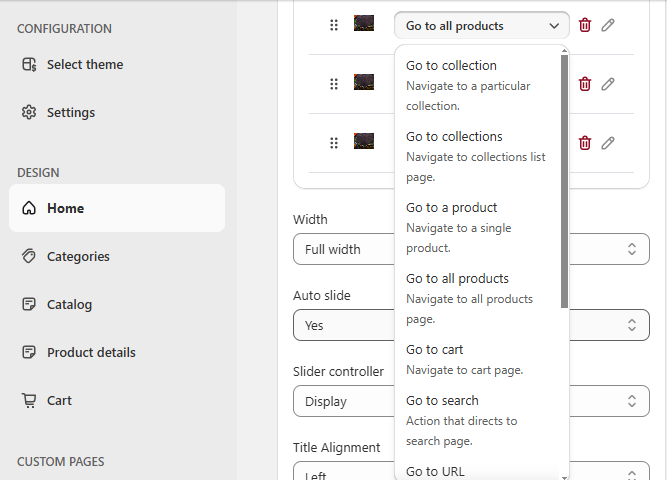Click the Title Alignment label
This screenshot has width=667, height=480.
[x=336, y=447]
